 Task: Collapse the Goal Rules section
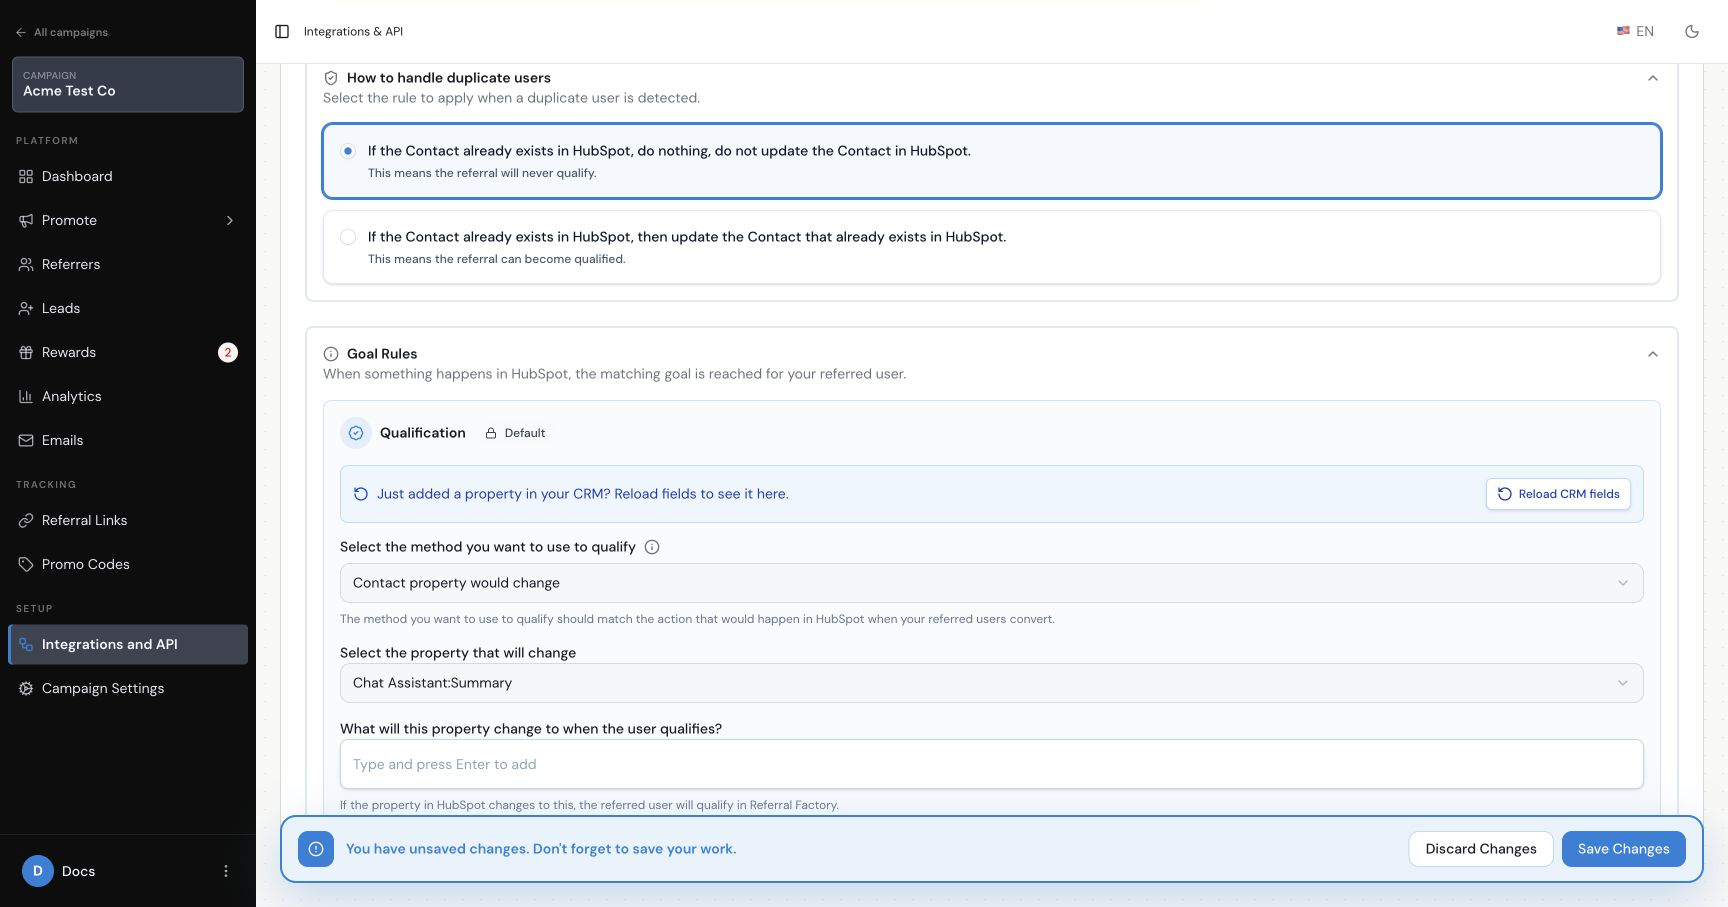point(1653,354)
